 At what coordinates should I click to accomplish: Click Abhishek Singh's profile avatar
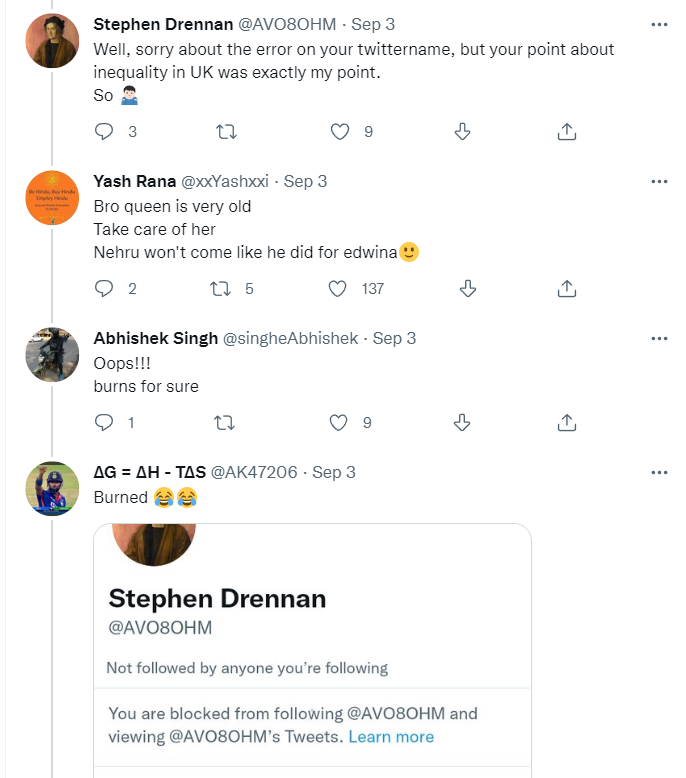[x=52, y=354]
